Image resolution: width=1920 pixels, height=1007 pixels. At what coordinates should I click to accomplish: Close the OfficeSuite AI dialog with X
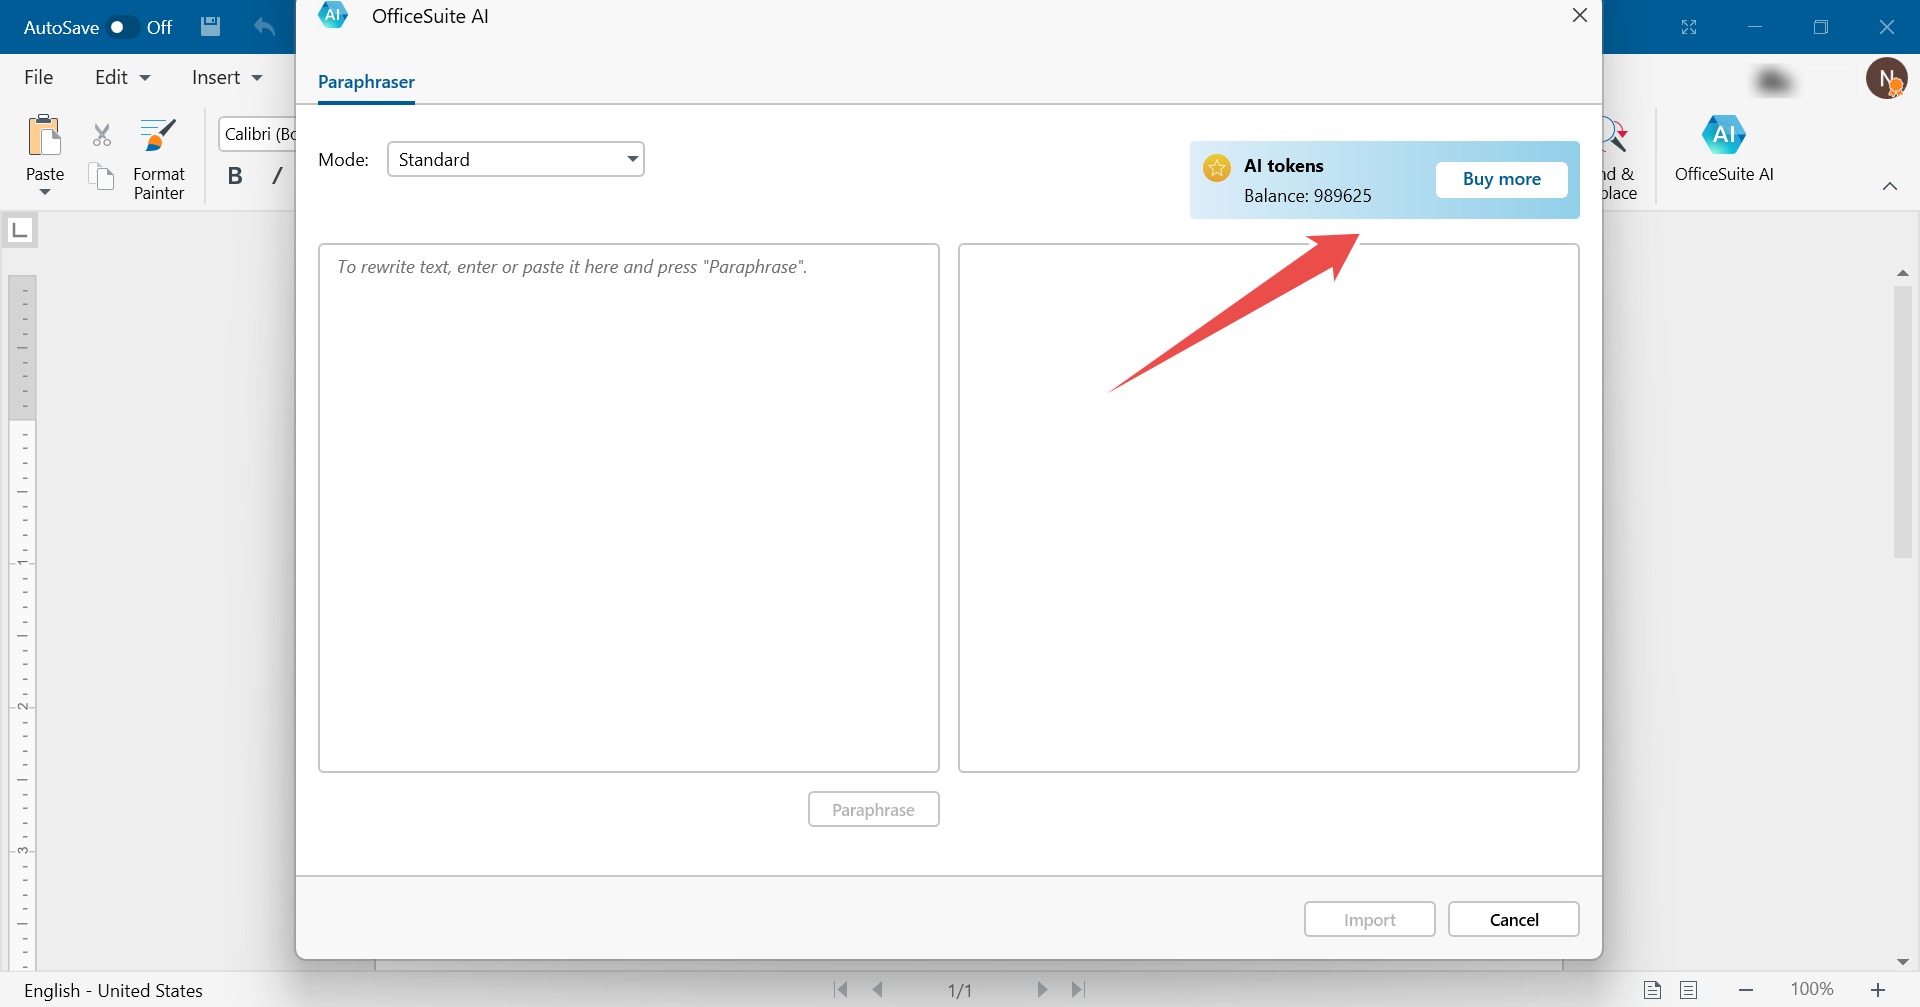[1580, 15]
